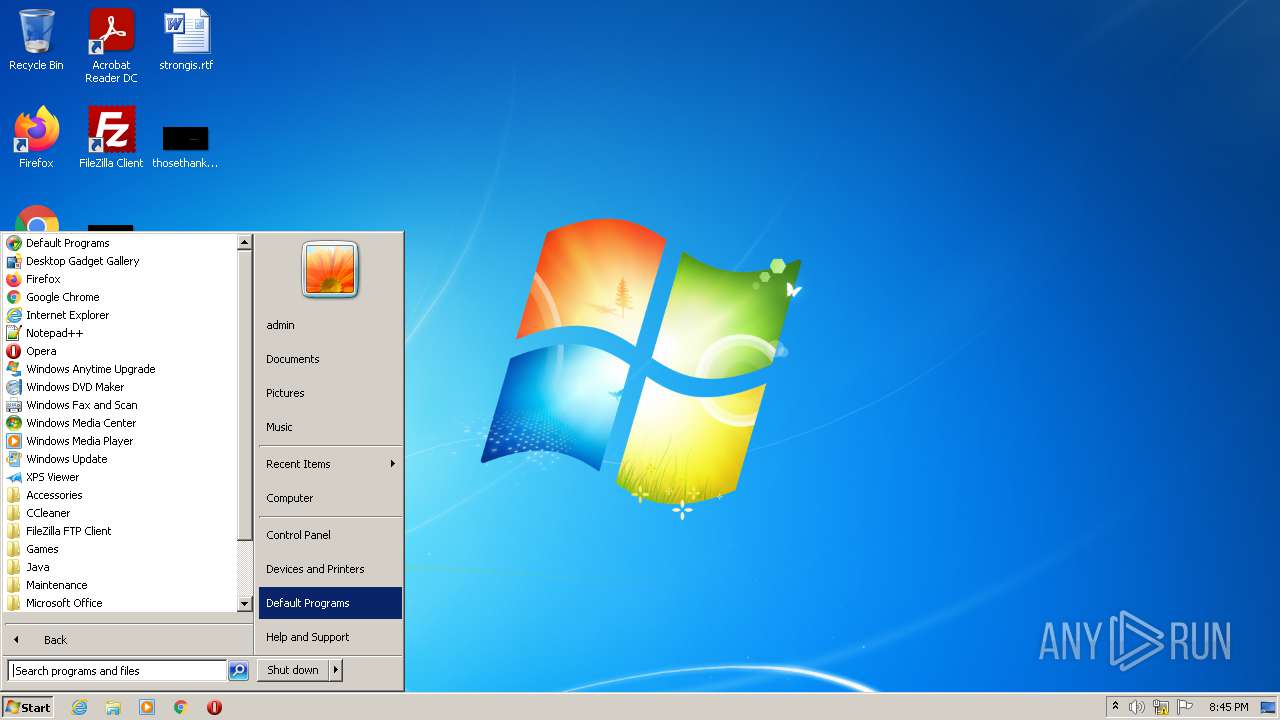Select the thosethank... desktop file
1280x720 pixels.
185,146
